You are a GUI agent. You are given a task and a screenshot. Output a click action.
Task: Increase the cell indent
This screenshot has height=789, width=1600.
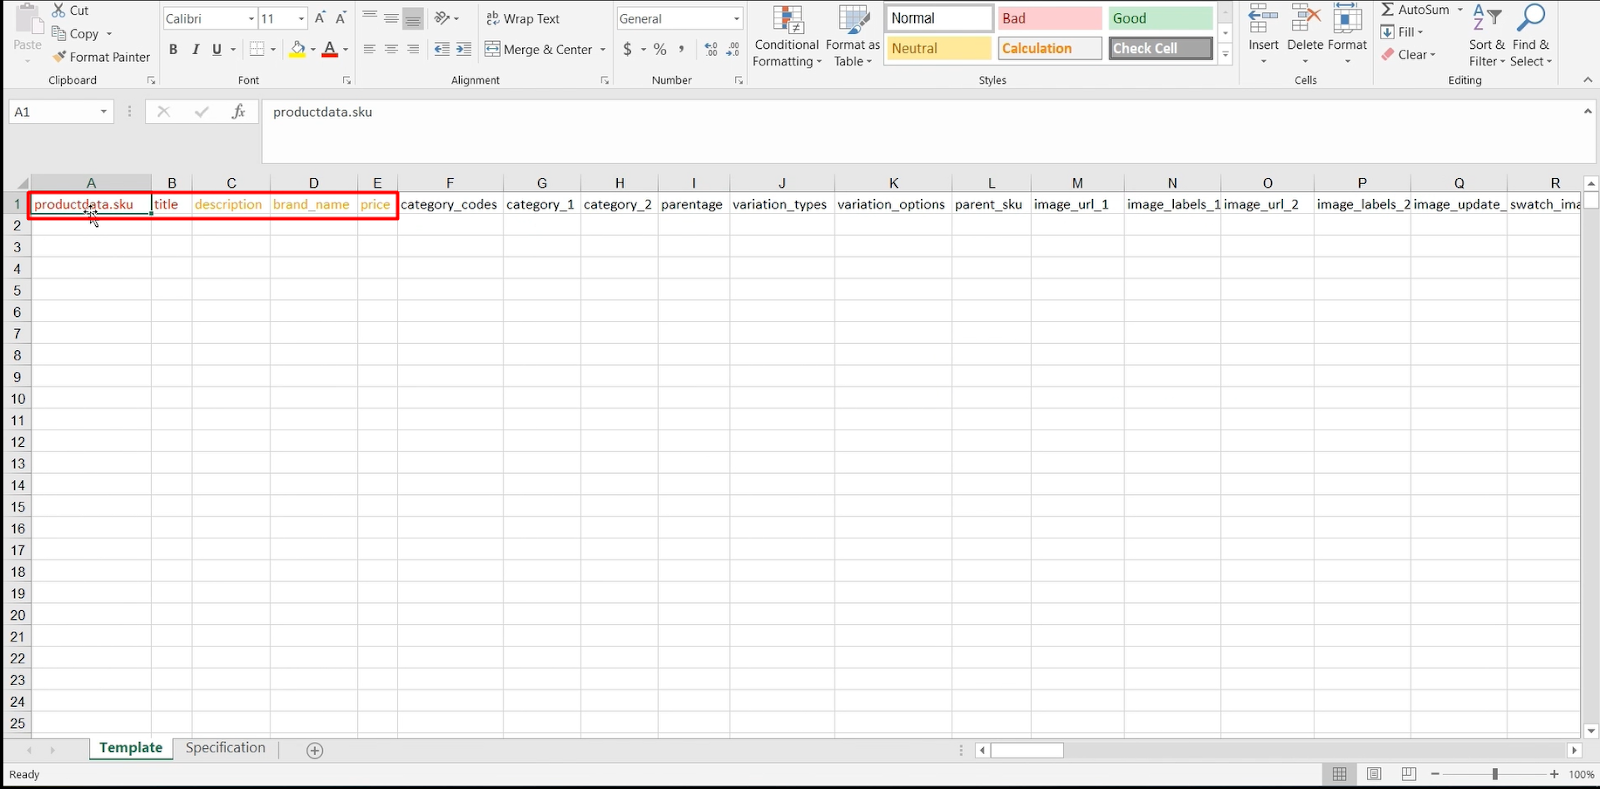464,49
